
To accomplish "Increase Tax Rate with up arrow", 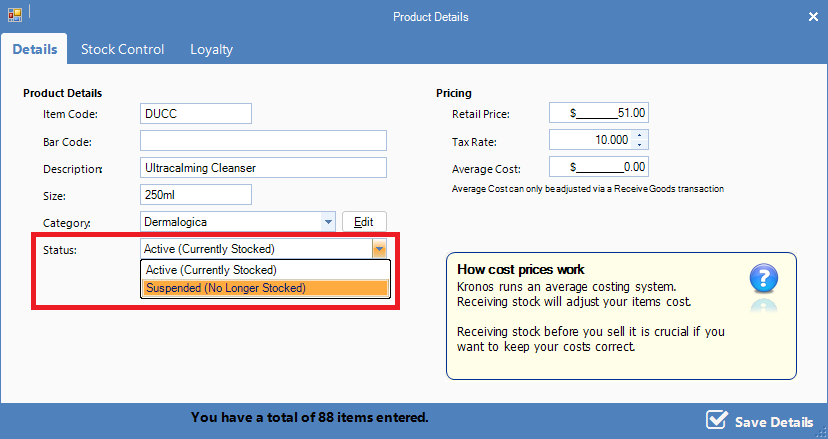I will pyautogui.click(x=640, y=135).
